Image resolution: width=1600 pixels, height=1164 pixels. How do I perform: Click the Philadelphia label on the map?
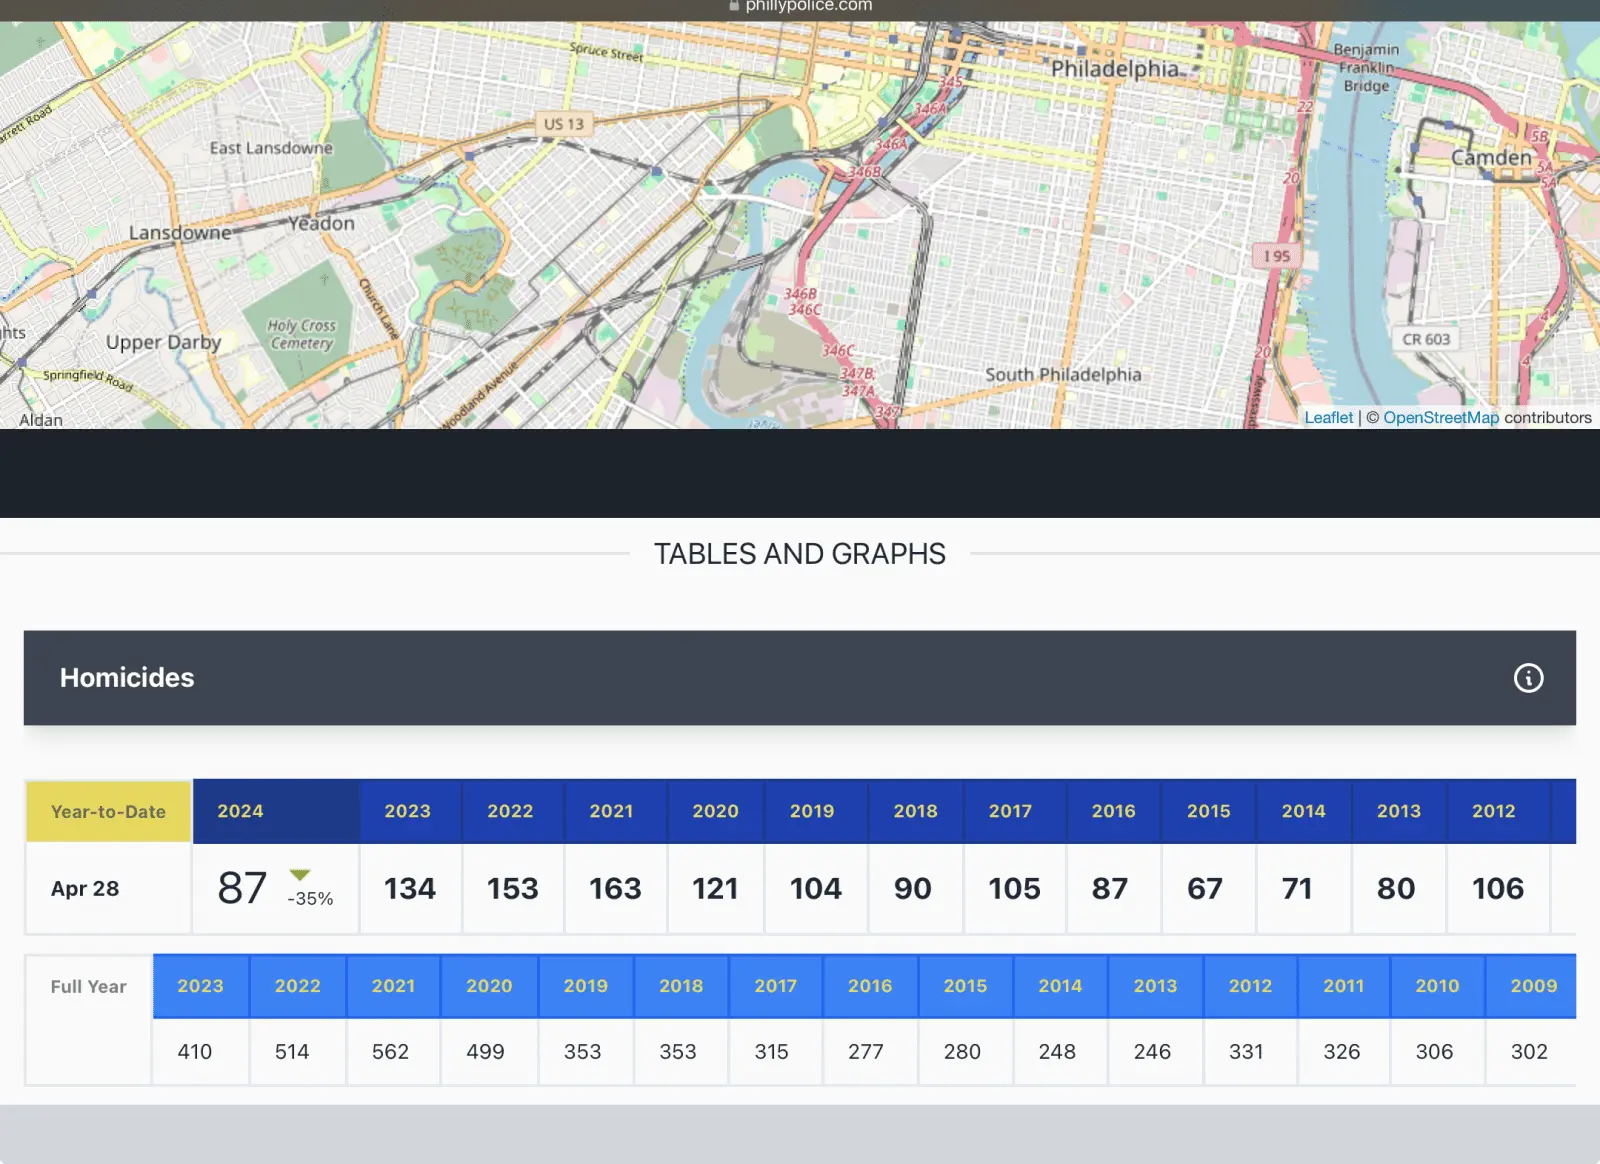click(x=1114, y=69)
